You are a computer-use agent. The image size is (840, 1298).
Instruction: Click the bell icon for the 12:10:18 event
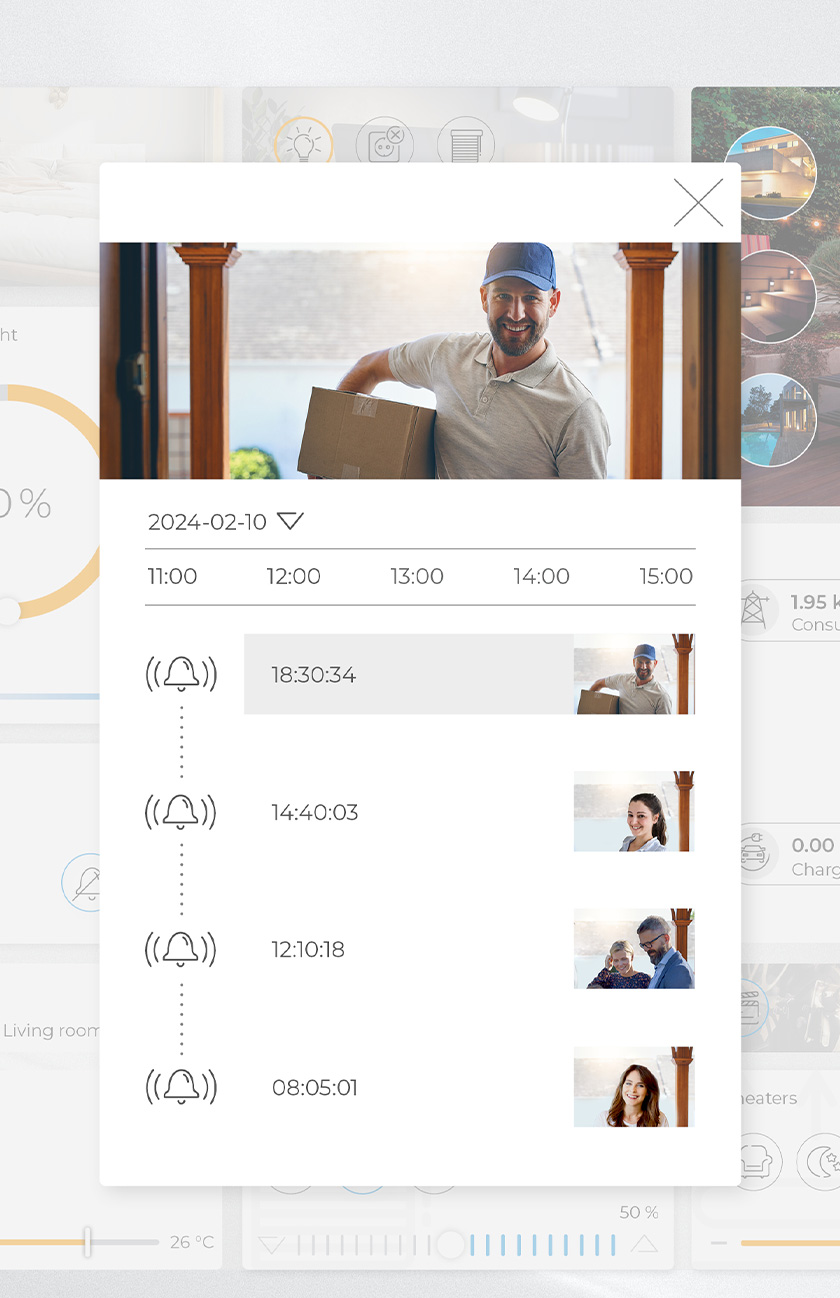(x=181, y=949)
